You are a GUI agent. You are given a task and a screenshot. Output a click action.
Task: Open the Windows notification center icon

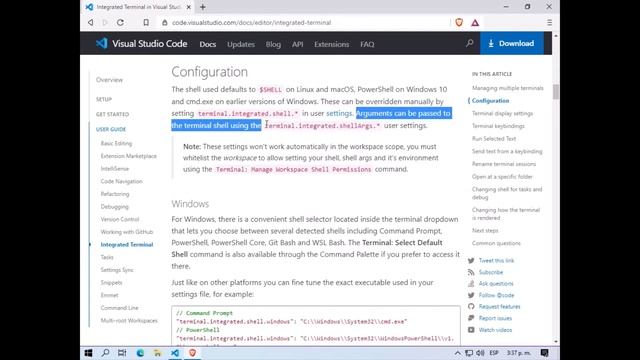pyautogui.click(x=544, y=353)
